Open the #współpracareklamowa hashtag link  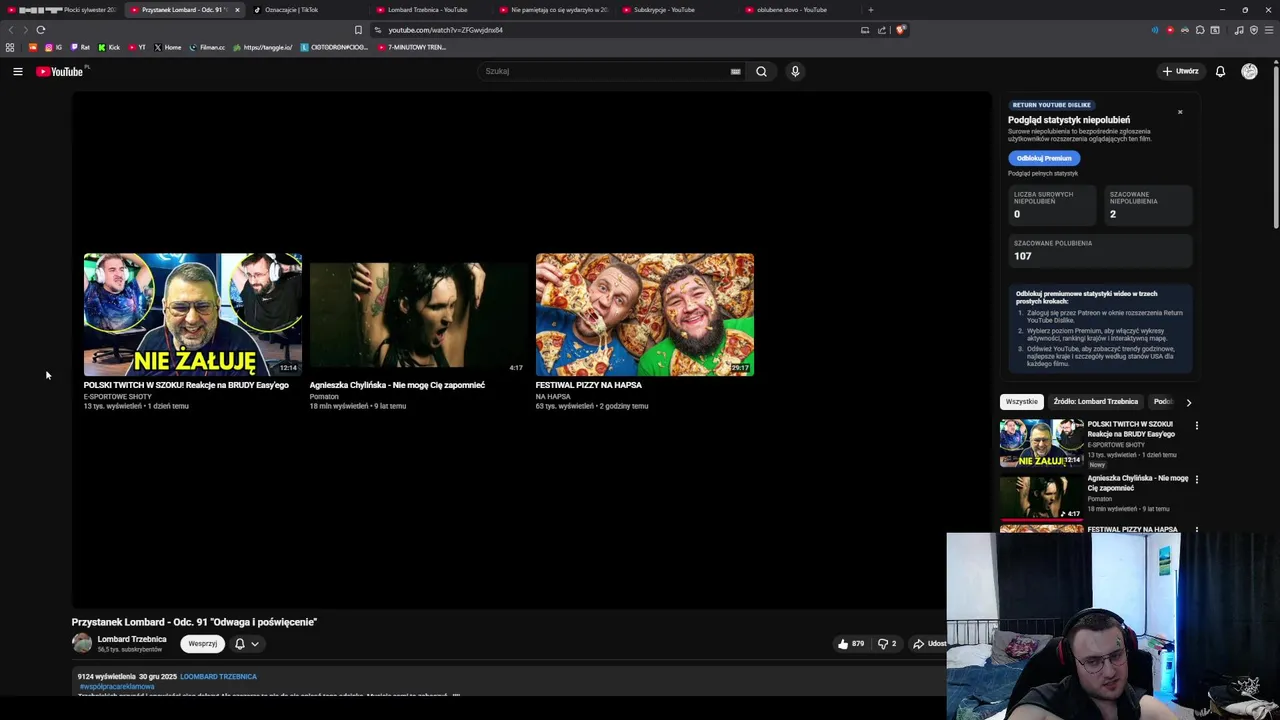(x=117, y=687)
